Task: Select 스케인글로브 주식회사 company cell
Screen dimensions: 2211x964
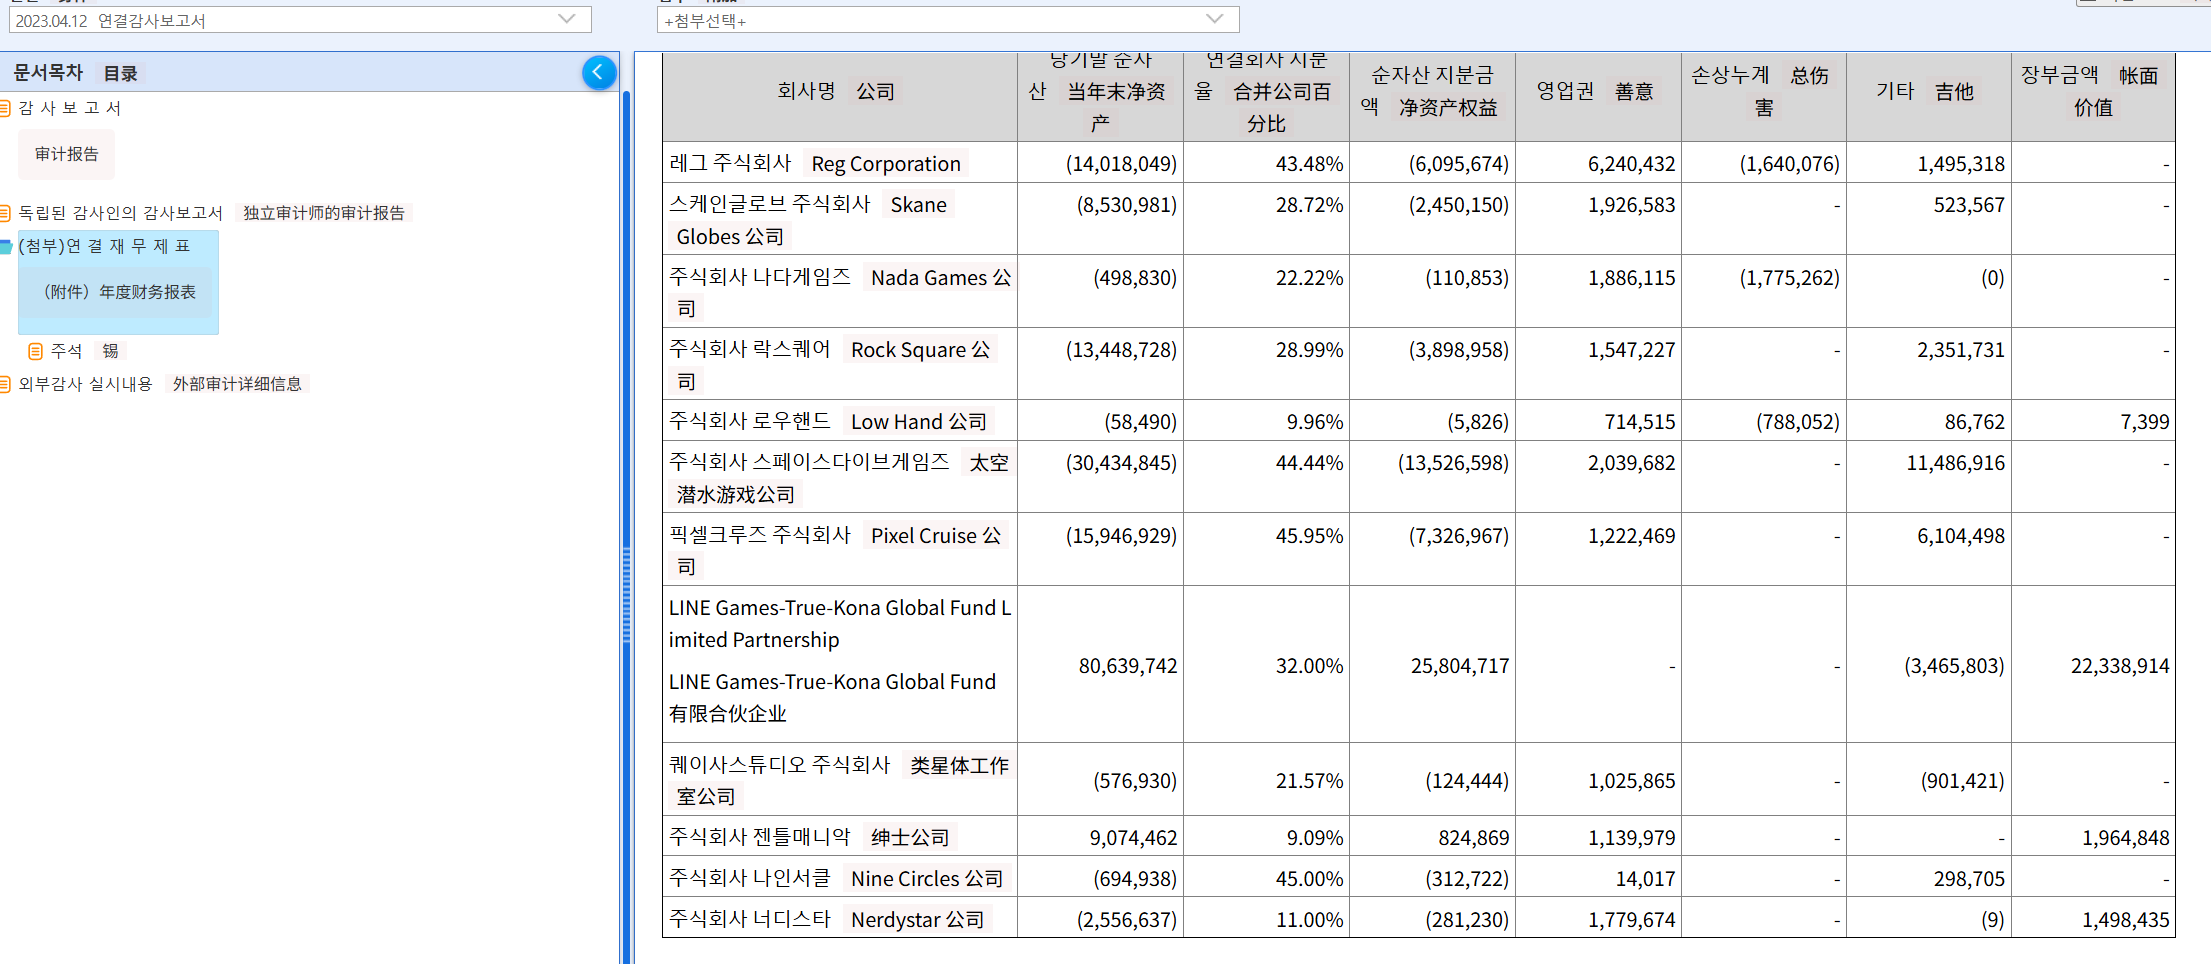Action: (840, 220)
